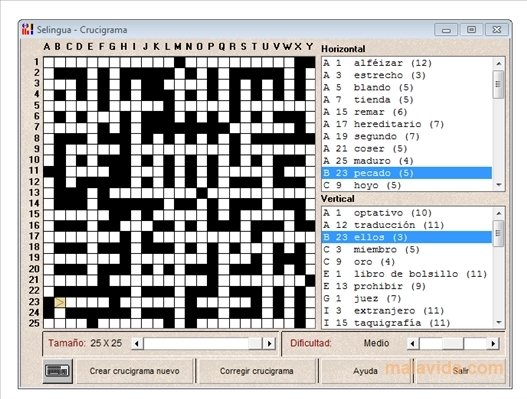527x399 pixels.
Task: Select horizontal clue 'hereditario (7)'
Action: click(407, 124)
